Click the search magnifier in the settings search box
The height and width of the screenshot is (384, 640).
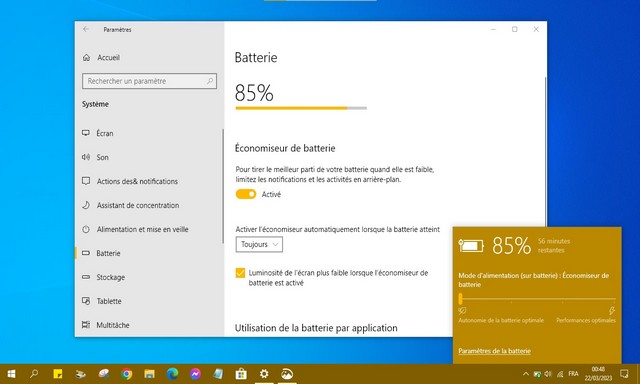pos(210,81)
